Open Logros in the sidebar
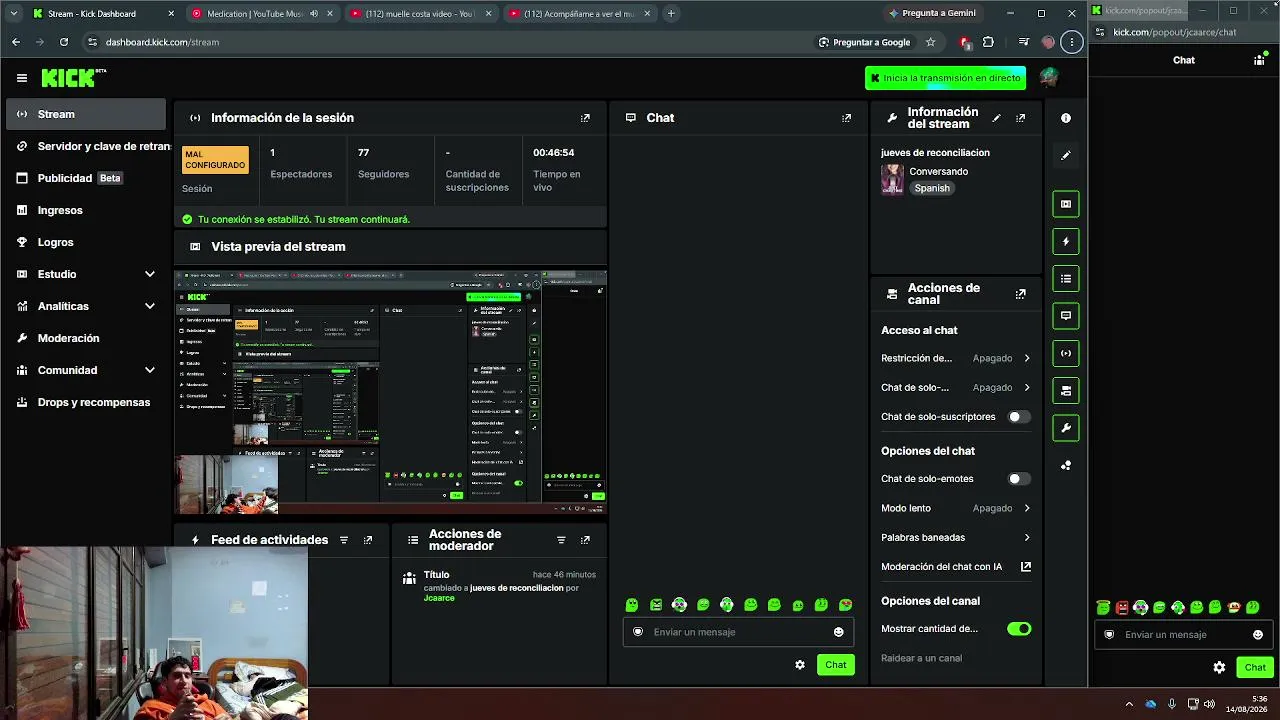1280x720 pixels. click(87, 242)
